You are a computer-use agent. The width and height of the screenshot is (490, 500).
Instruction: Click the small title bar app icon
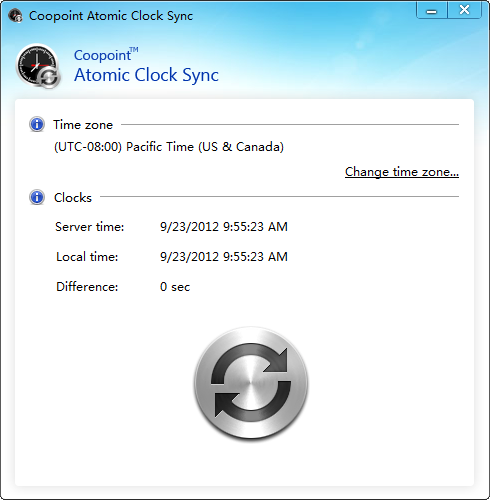tap(15, 16)
